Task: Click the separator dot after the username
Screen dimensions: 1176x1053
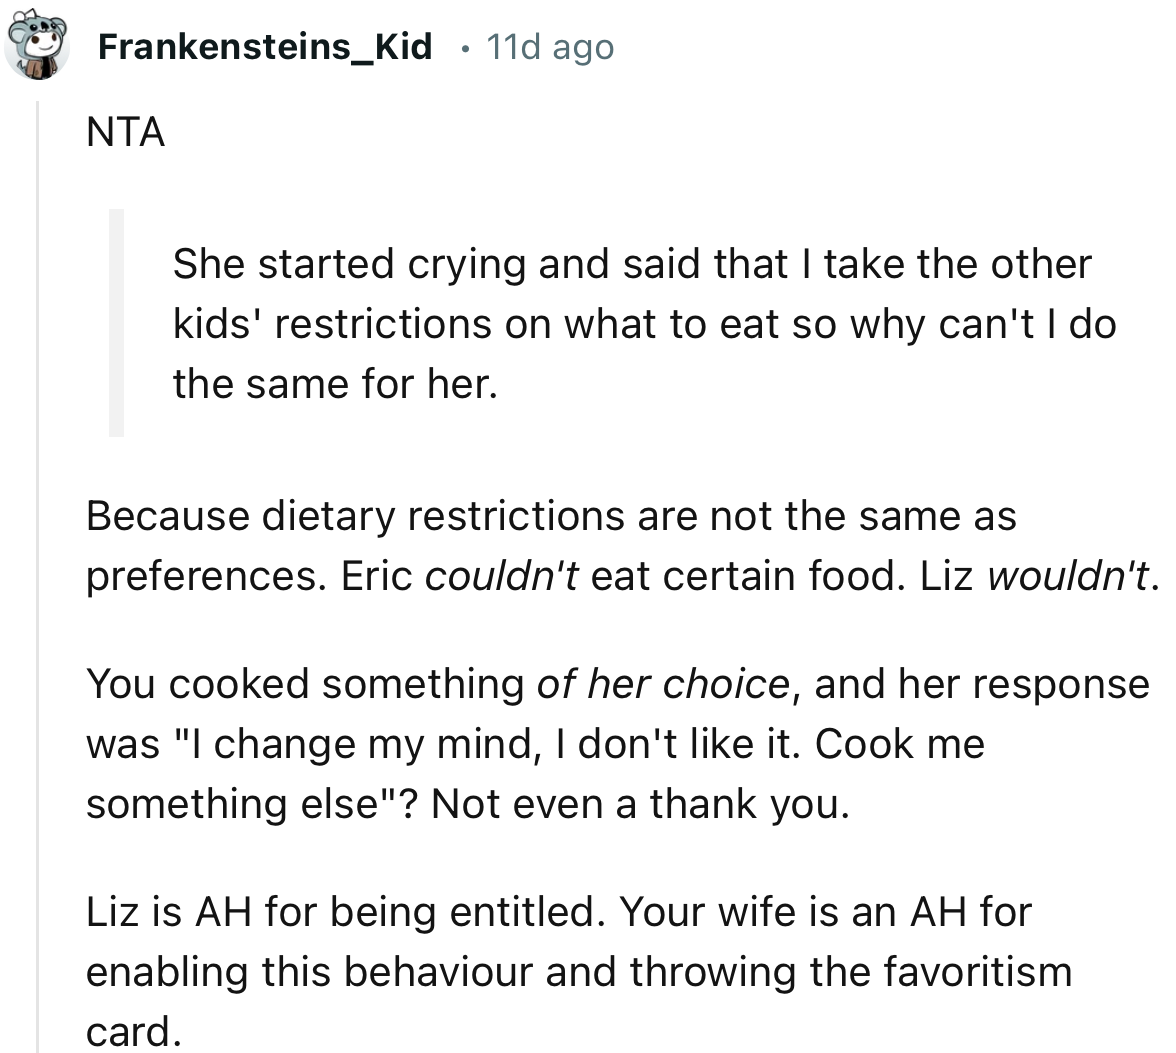Action: [x=466, y=47]
